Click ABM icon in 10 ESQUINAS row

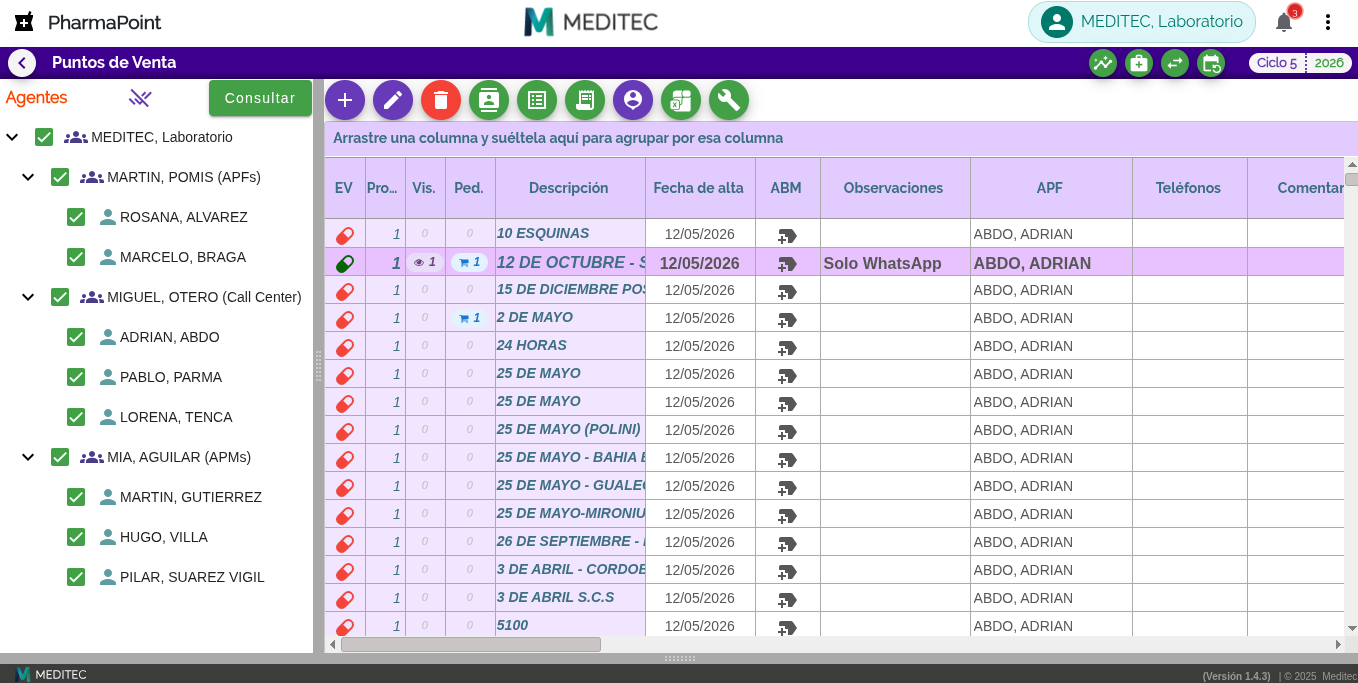click(787, 236)
